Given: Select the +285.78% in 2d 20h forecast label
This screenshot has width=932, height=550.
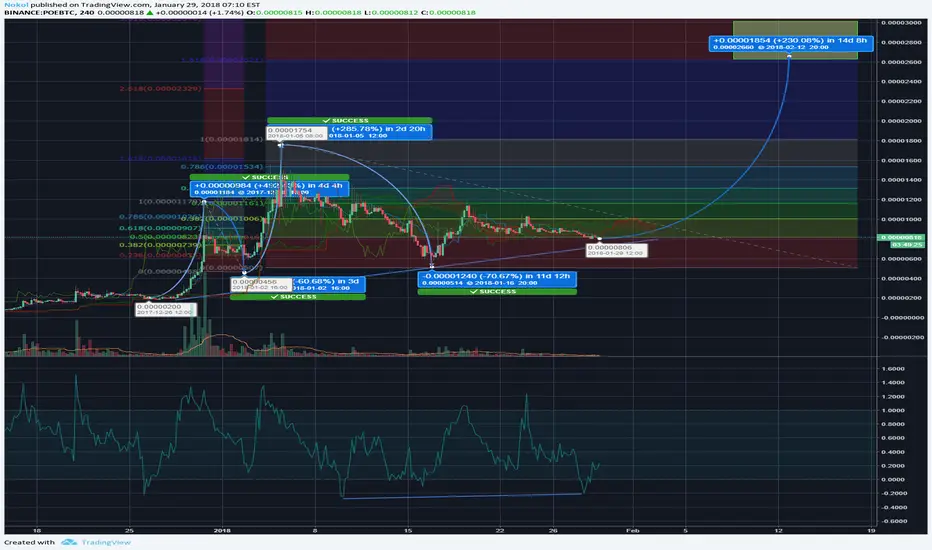Looking at the screenshot, I should [380, 132].
